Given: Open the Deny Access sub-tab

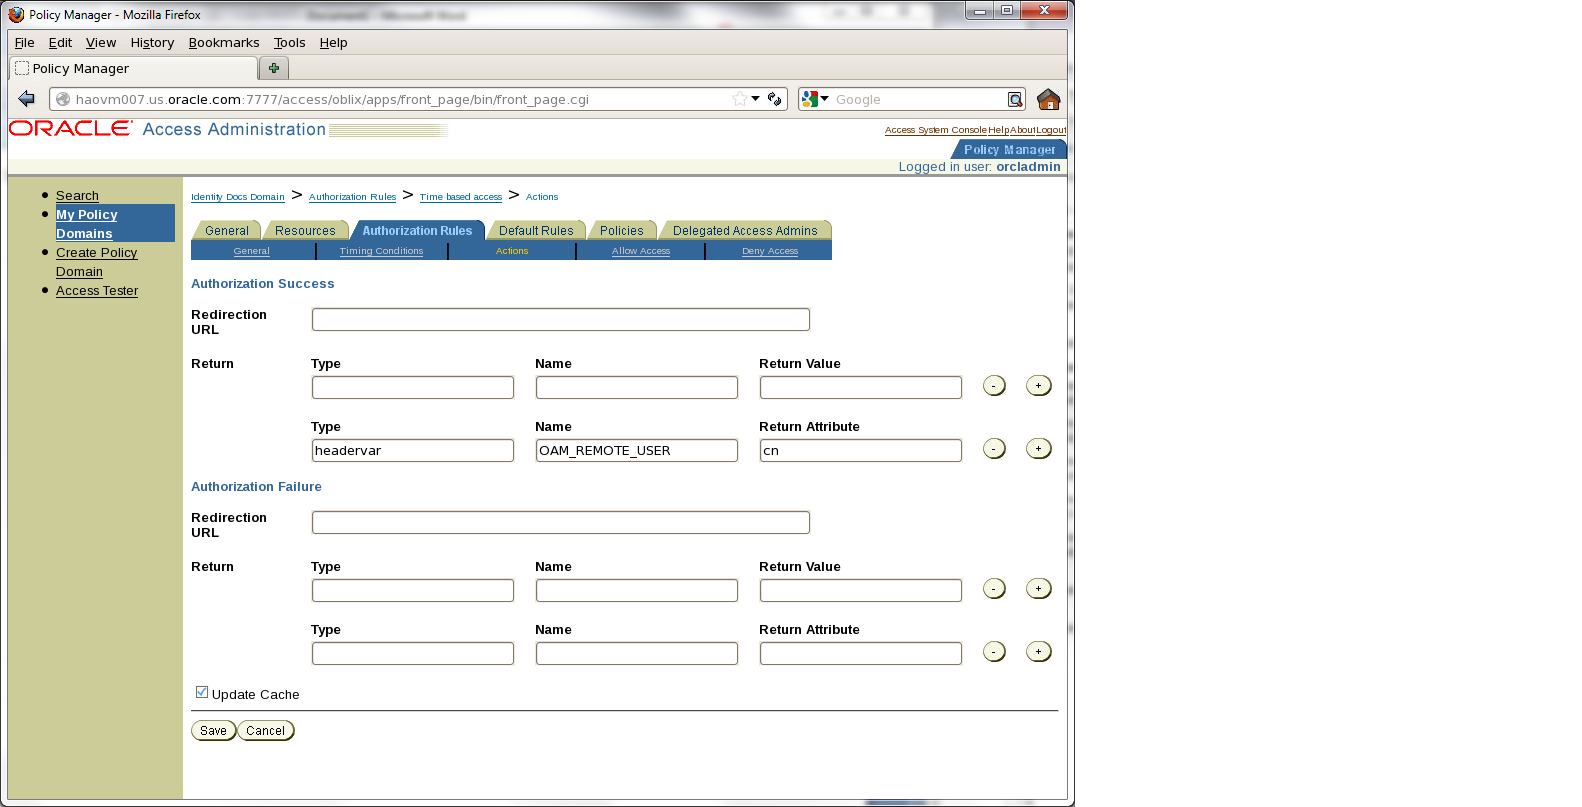Looking at the screenshot, I should pyautogui.click(x=770, y=251).
